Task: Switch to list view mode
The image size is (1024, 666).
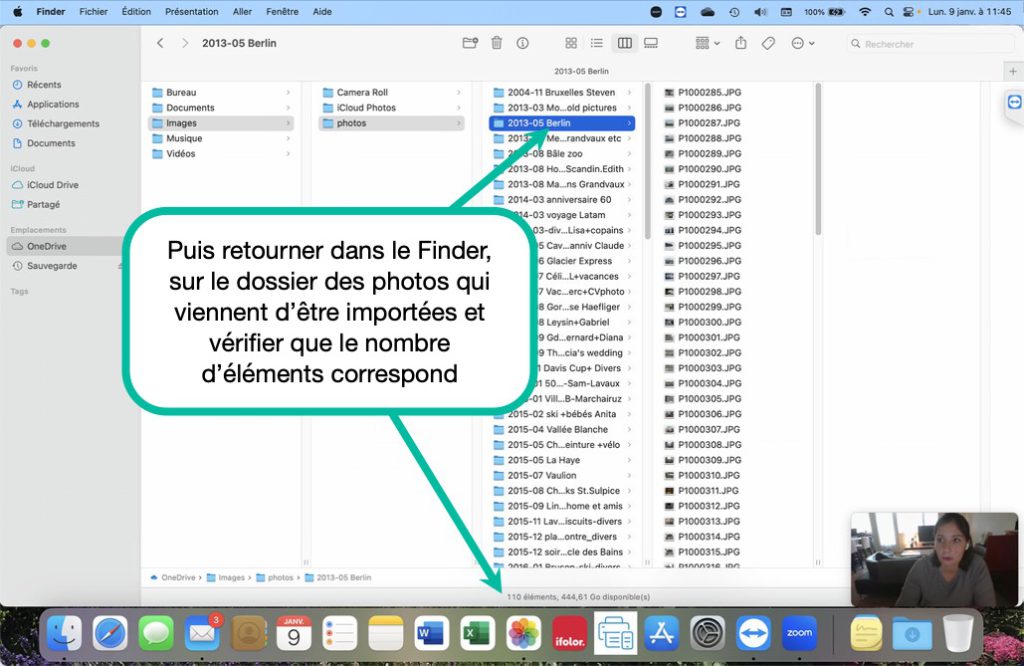Action: tap(597, 43)
